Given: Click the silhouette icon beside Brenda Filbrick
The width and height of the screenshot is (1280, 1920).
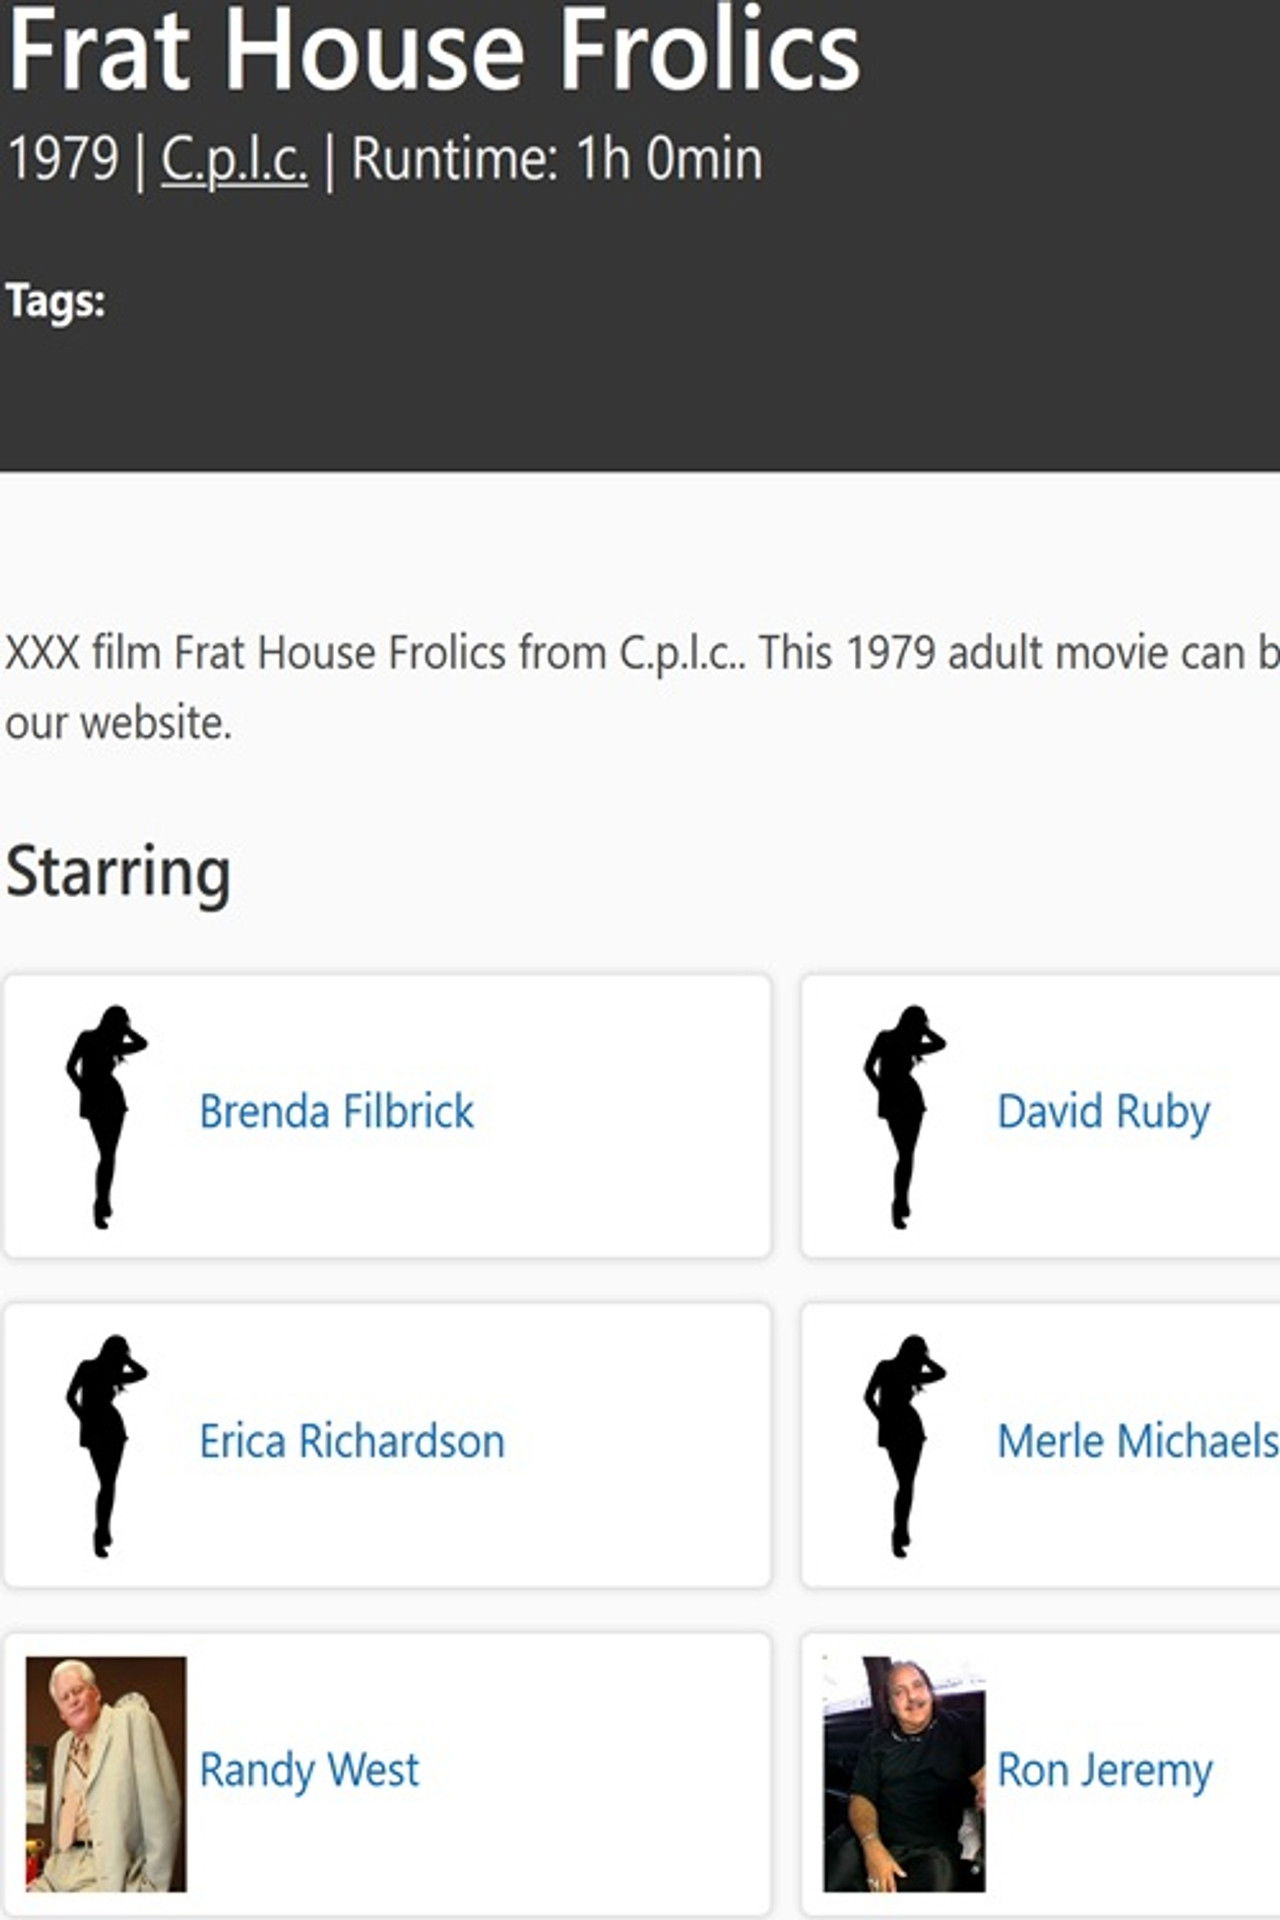Looking at the screenshot, I should [105, 1116].
